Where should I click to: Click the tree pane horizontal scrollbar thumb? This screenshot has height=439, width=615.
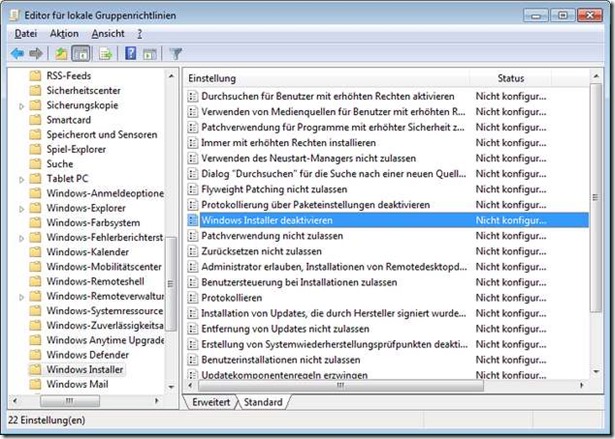(69, 401)
